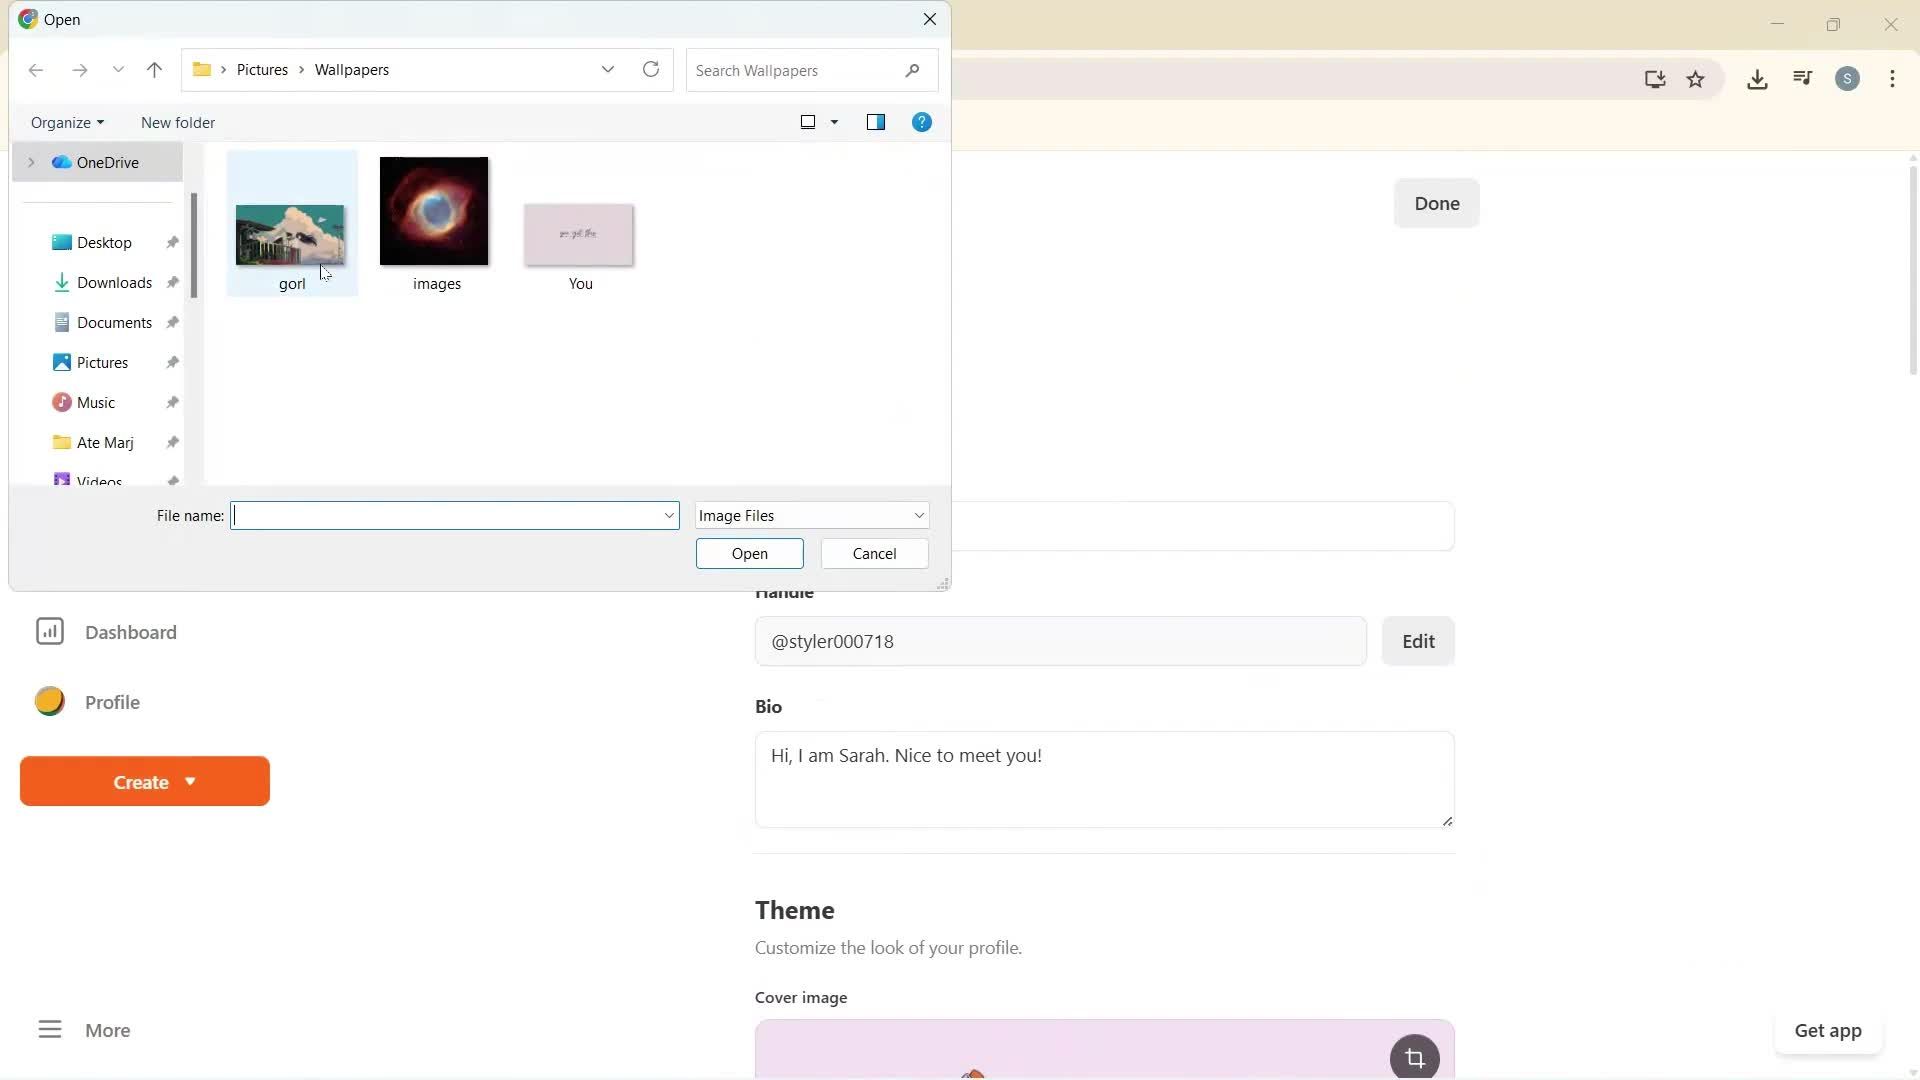This screenshot has height=1080, width=1920.
Task: Open the Help question mark in the Open dialog
Action: 921,122
